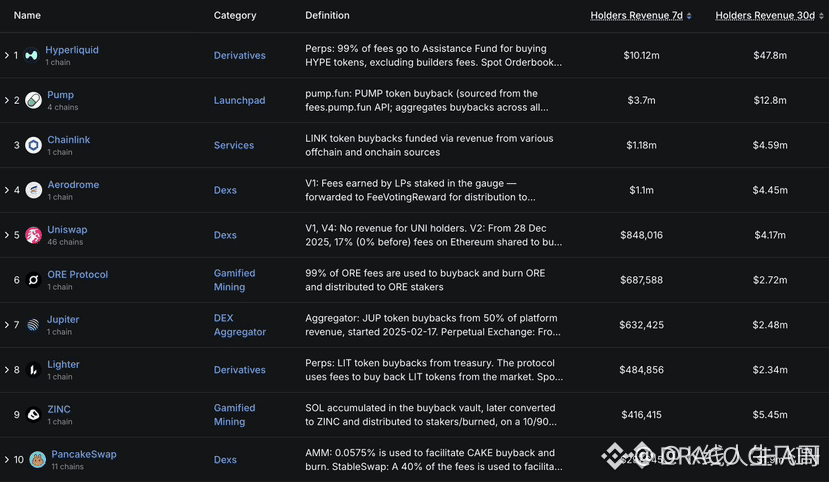Open the PancakeSwap protocol link
Viewport: 829px width, 482px height.
(84, 454)
